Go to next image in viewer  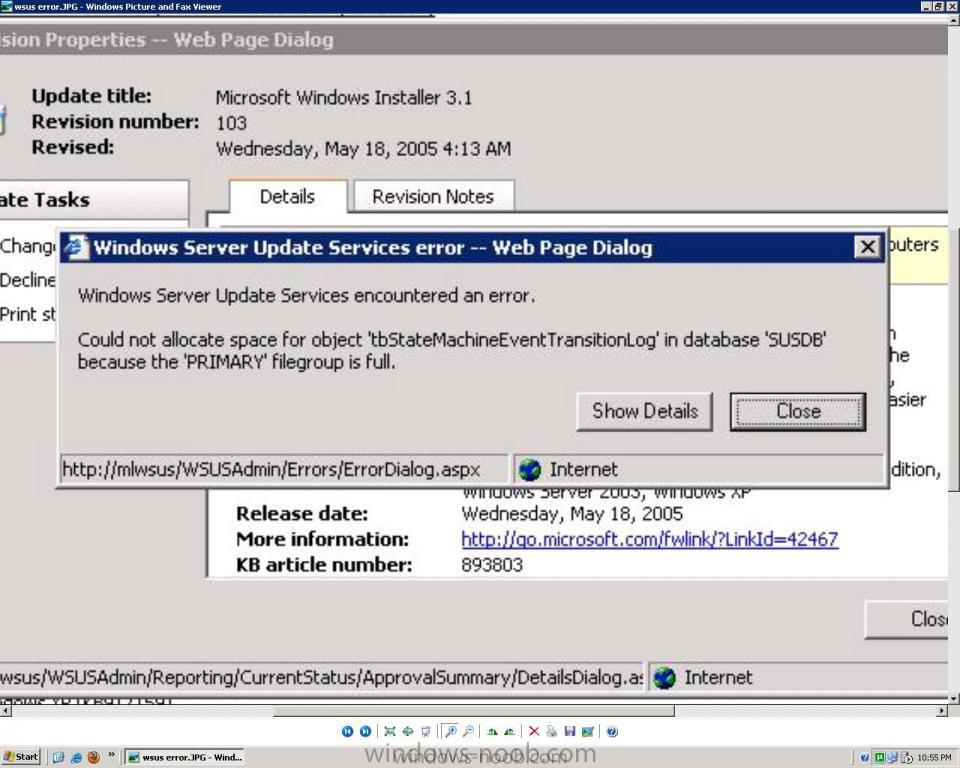point(366,731)
